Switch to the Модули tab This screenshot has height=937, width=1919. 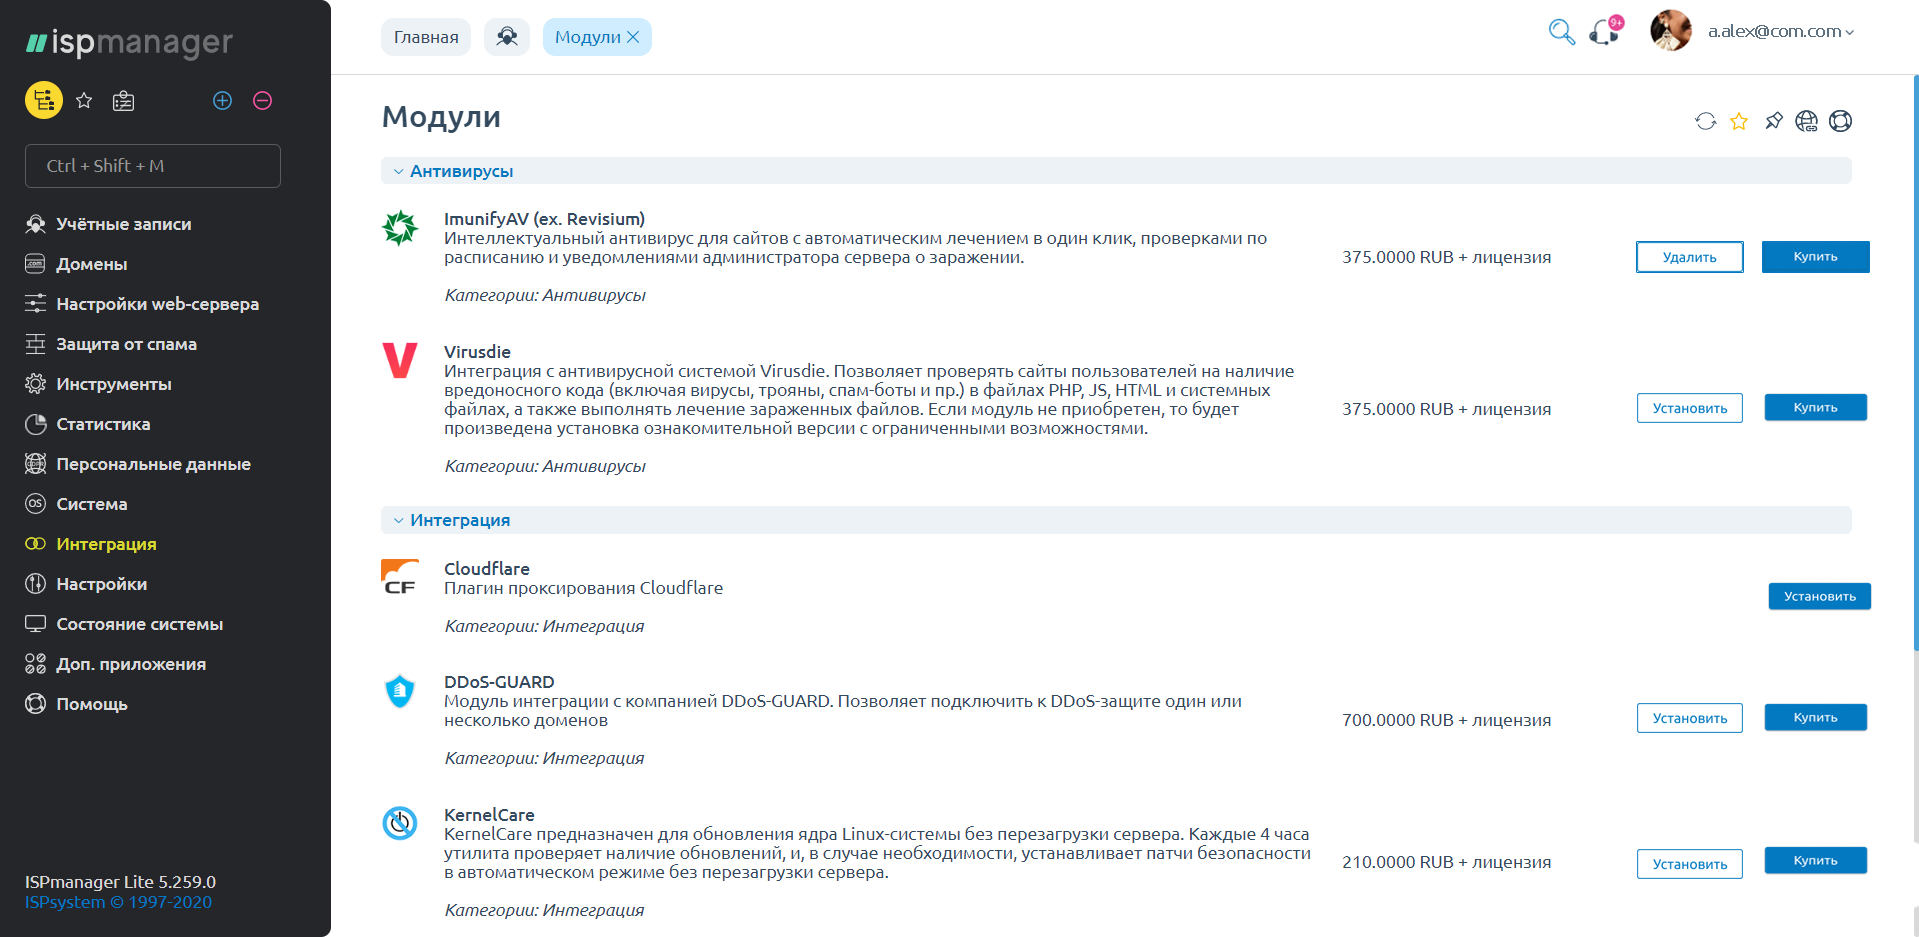pos(588,37)
